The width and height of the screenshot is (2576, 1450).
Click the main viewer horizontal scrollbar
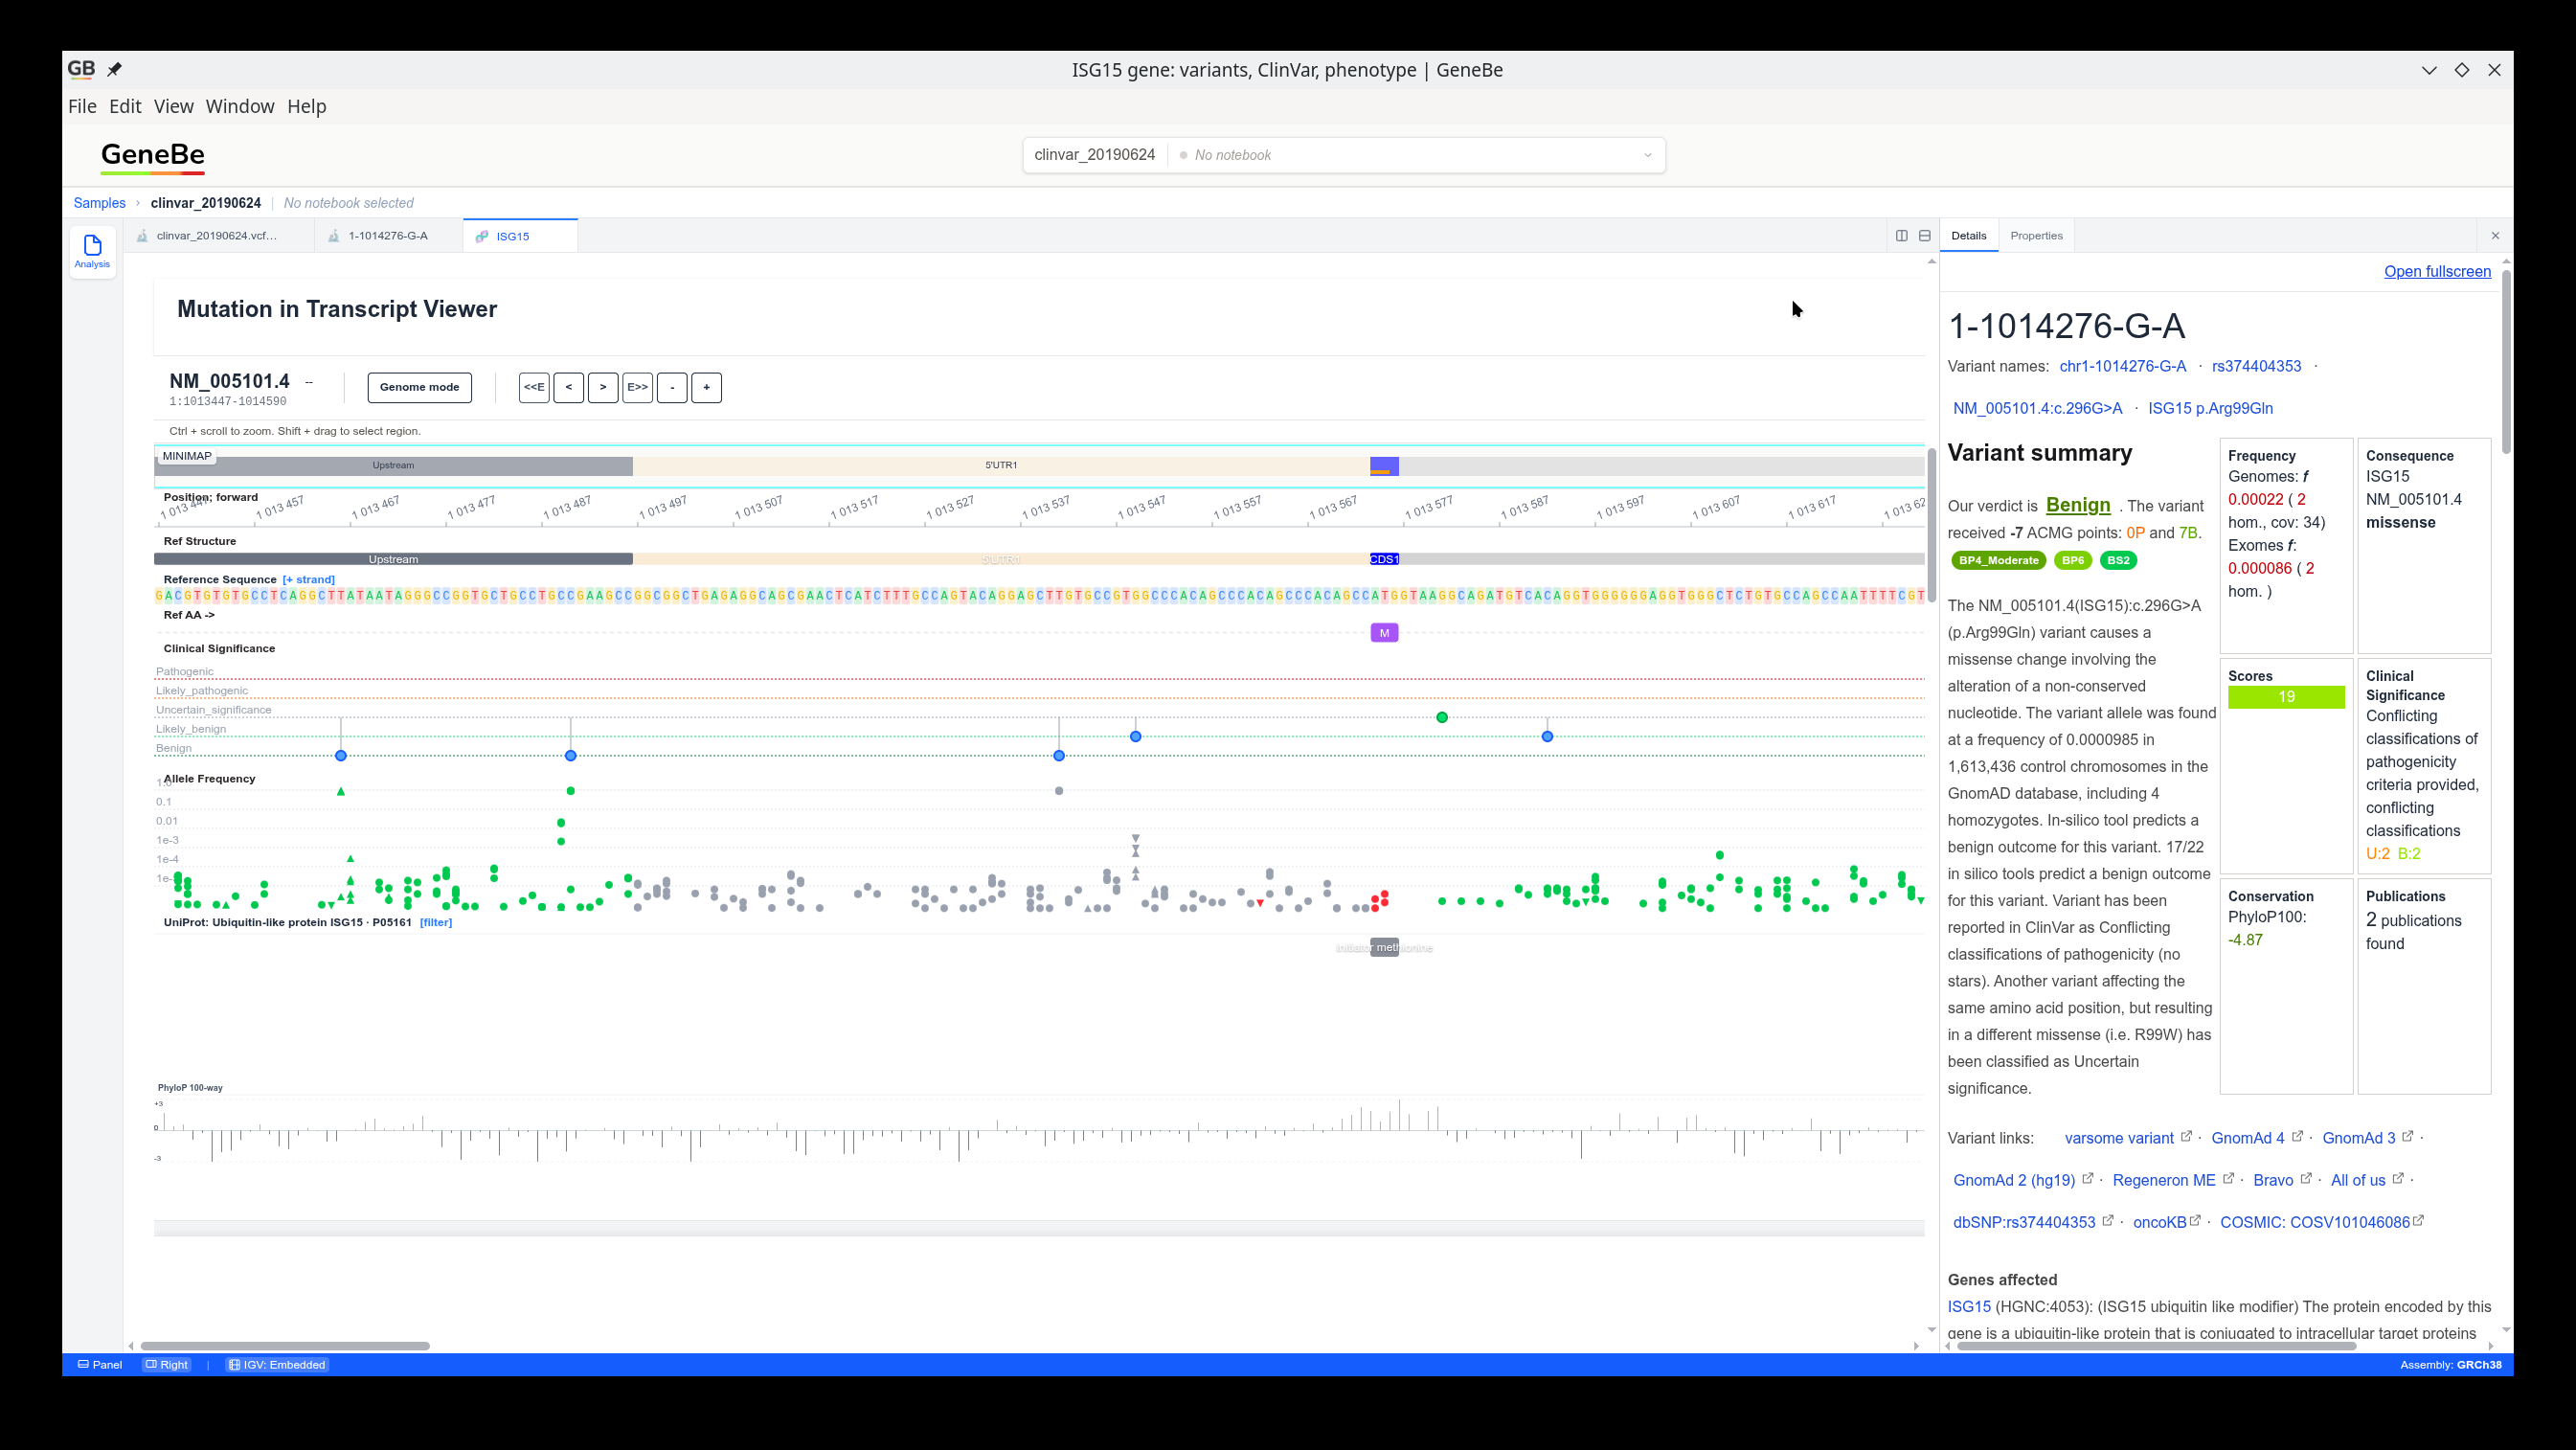point(285,1346)
